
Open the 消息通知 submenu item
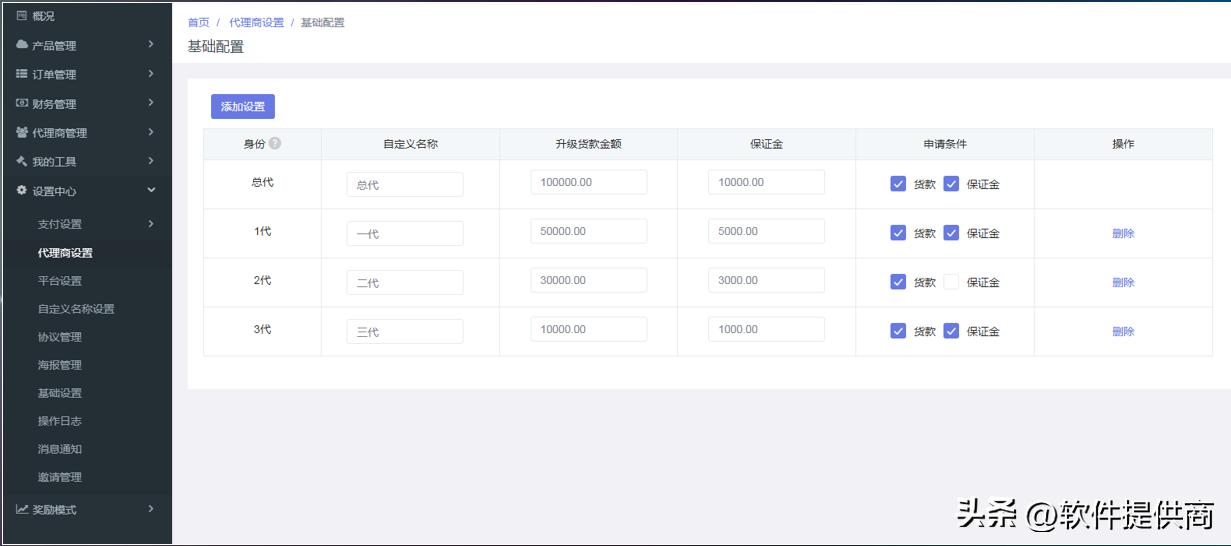(60, 449)
